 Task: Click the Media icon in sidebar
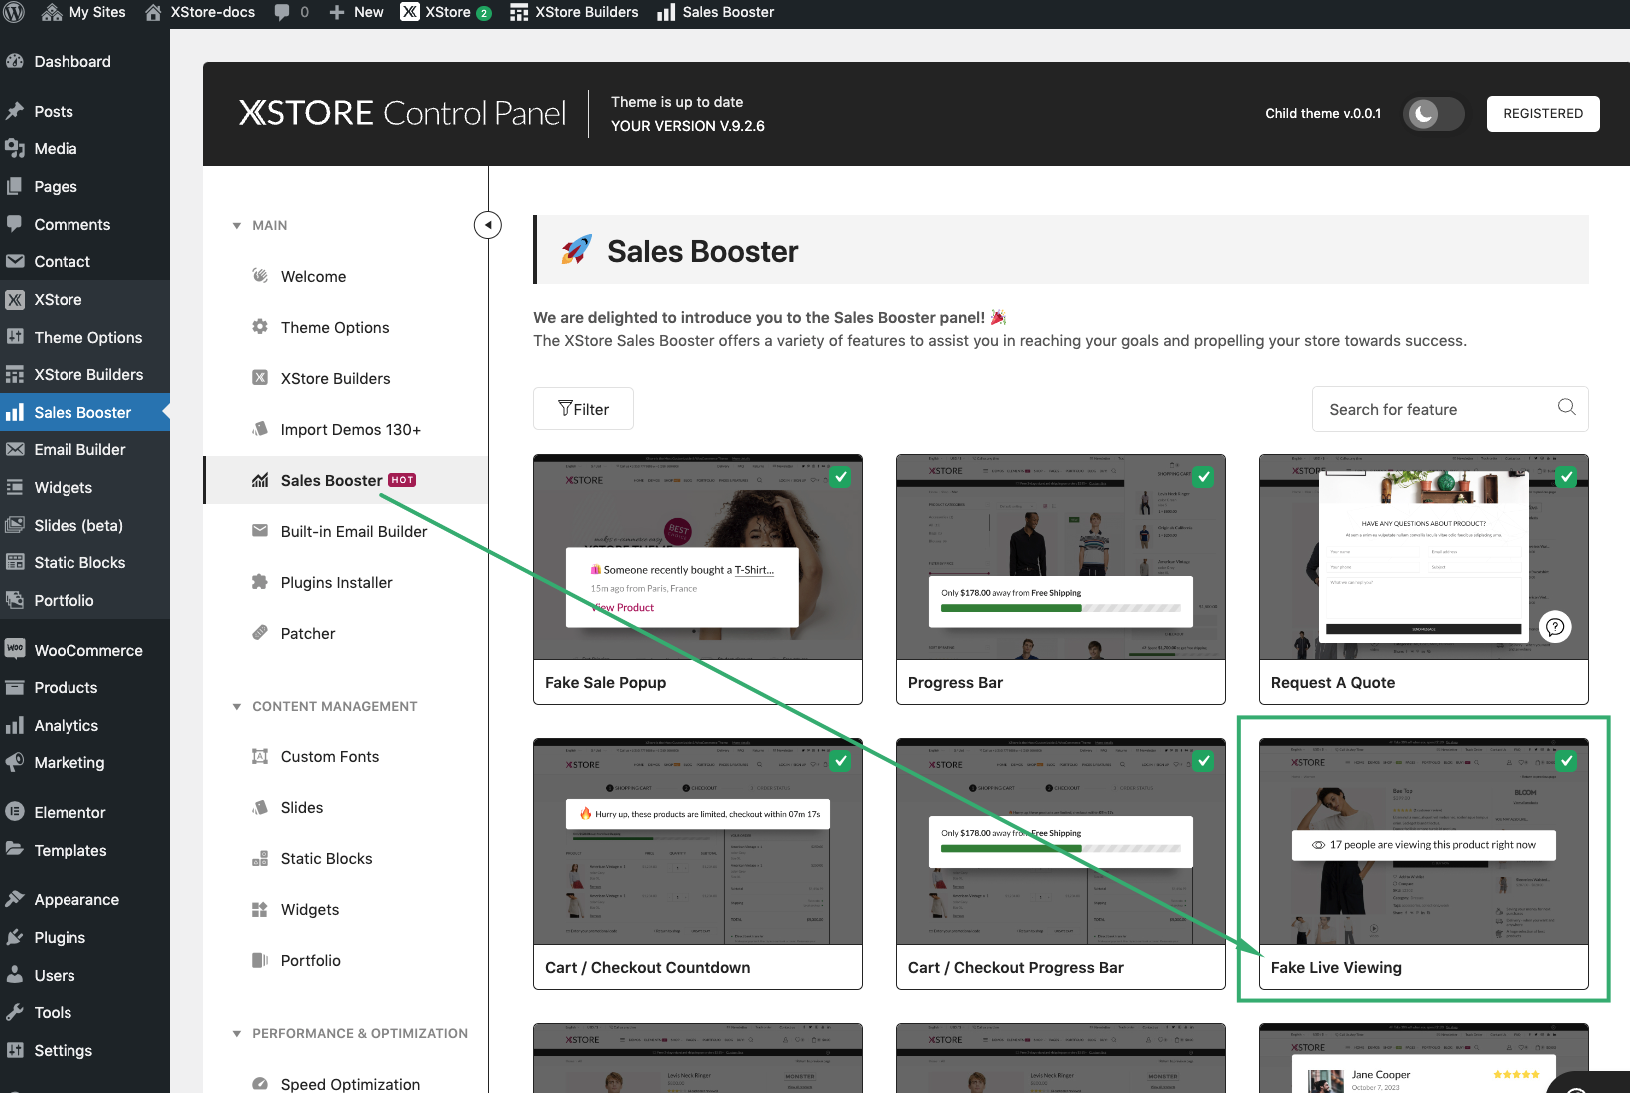tap(15, 148)
